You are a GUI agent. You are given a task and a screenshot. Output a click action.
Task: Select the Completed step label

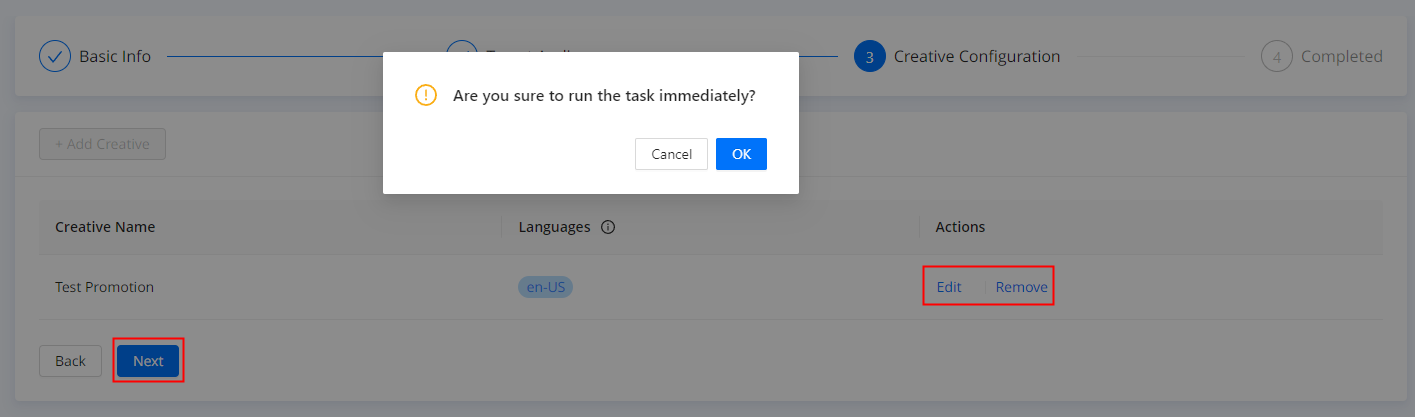click(1341, 56)
